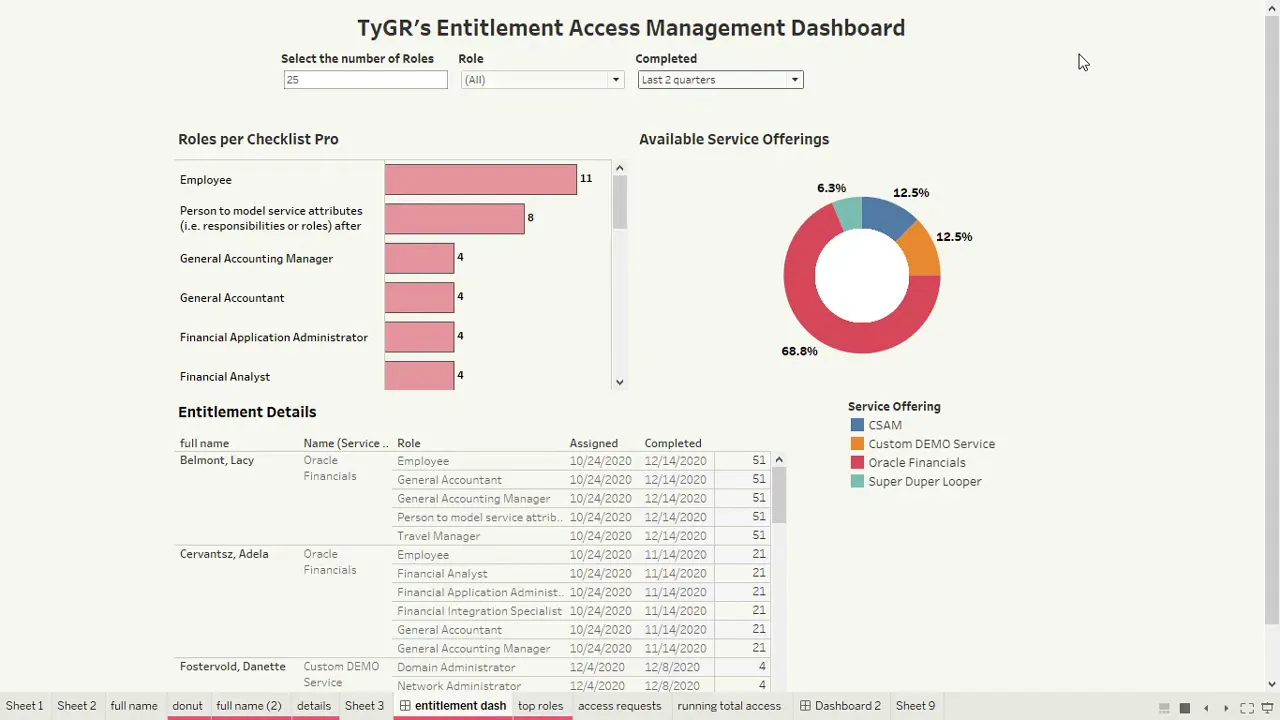Click the show-tabs dark square icon

click(x=1184, y=707)
